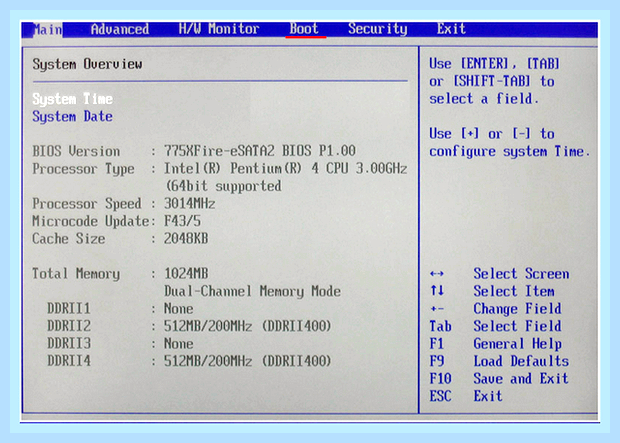620x443 pixels.
Task: Click the 3014MHz value
Action: pos(190,203)
